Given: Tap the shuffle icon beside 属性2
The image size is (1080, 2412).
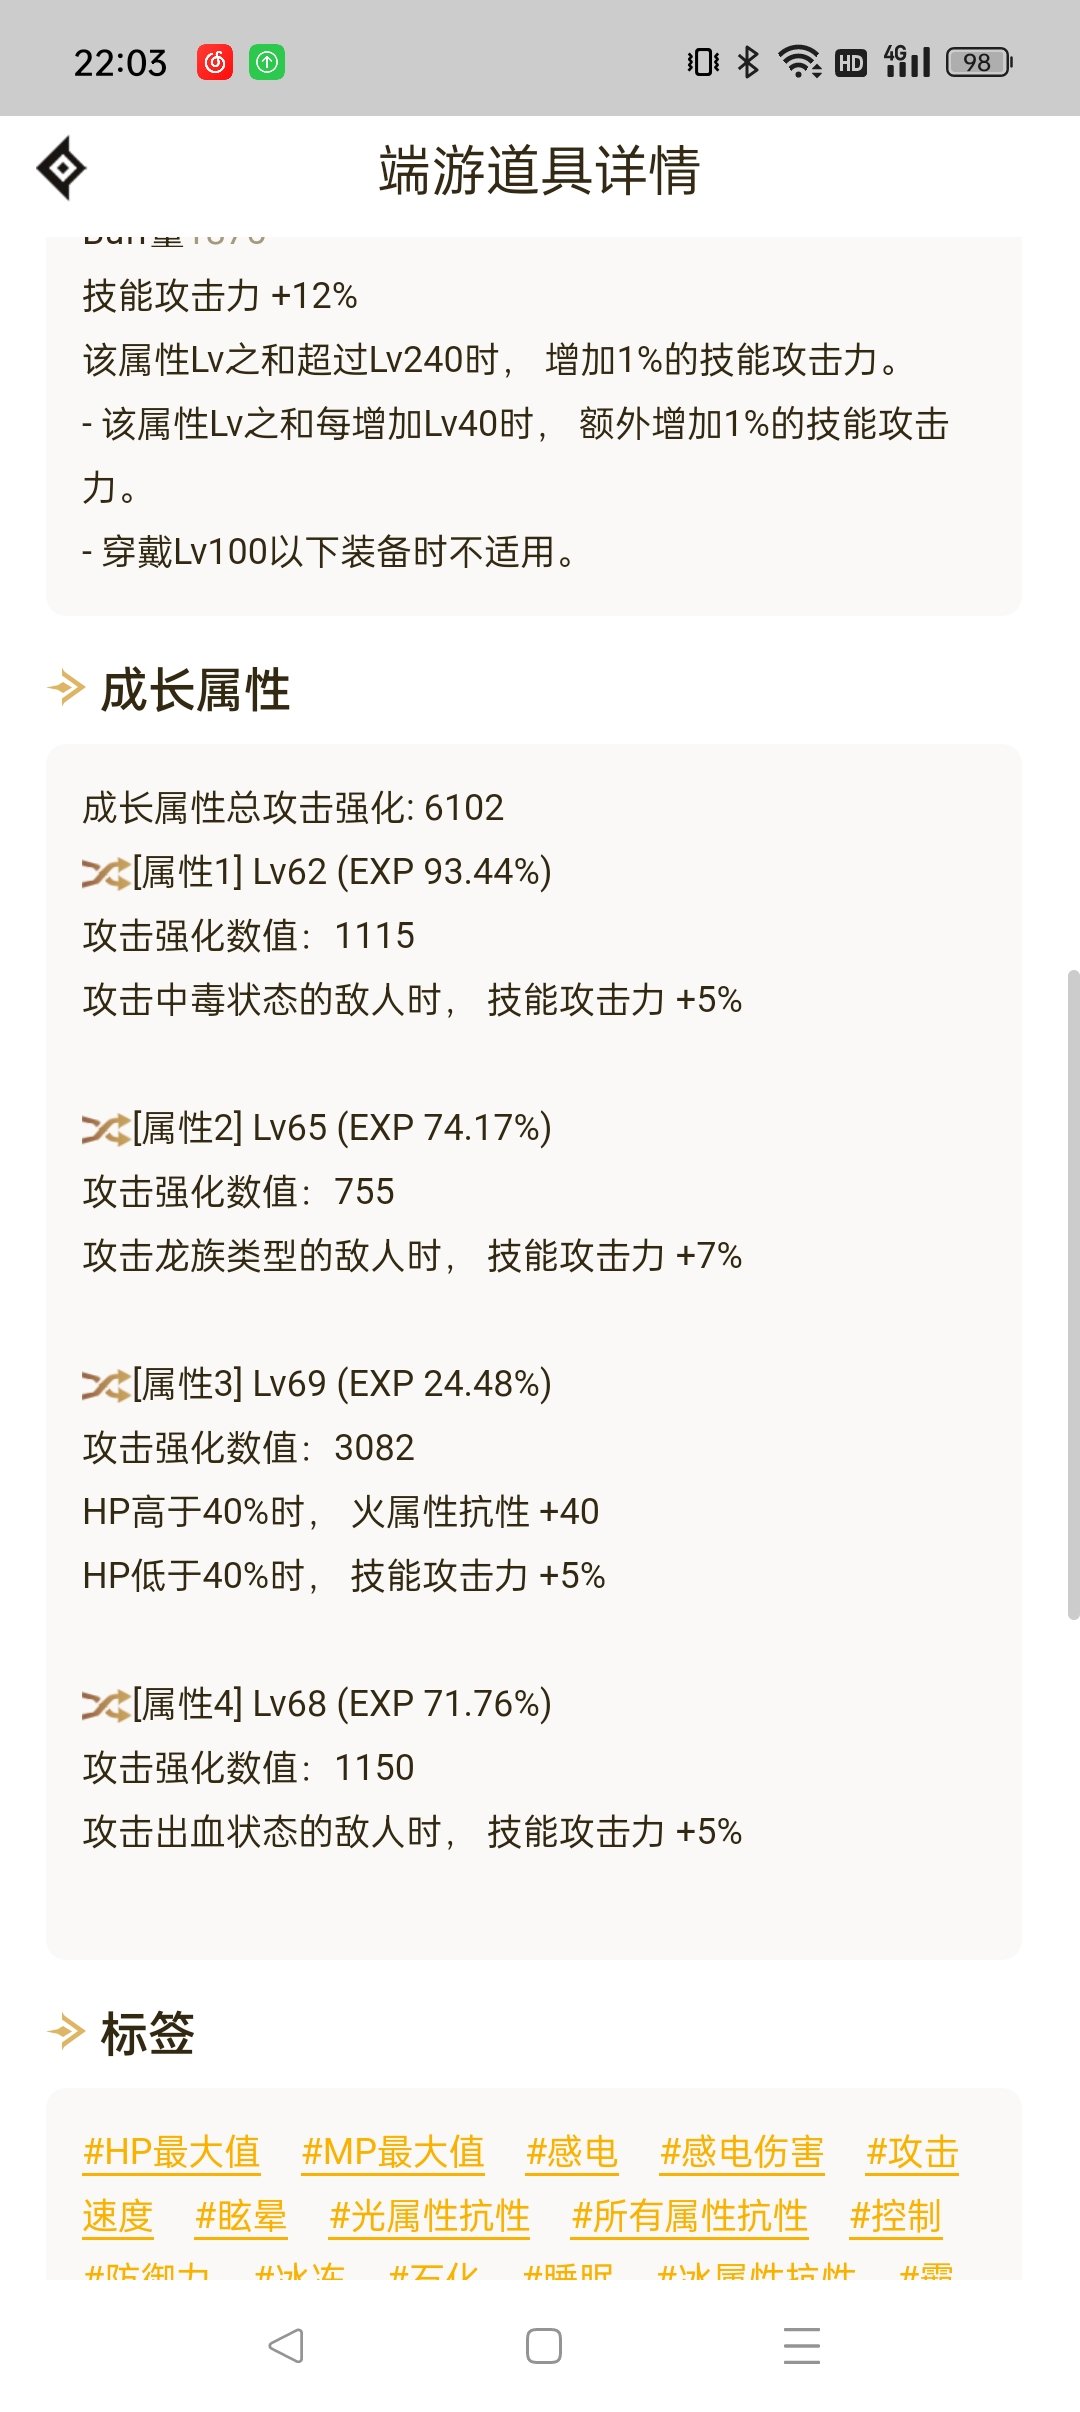Looking at the screenshot, I should click(105, 1129).
